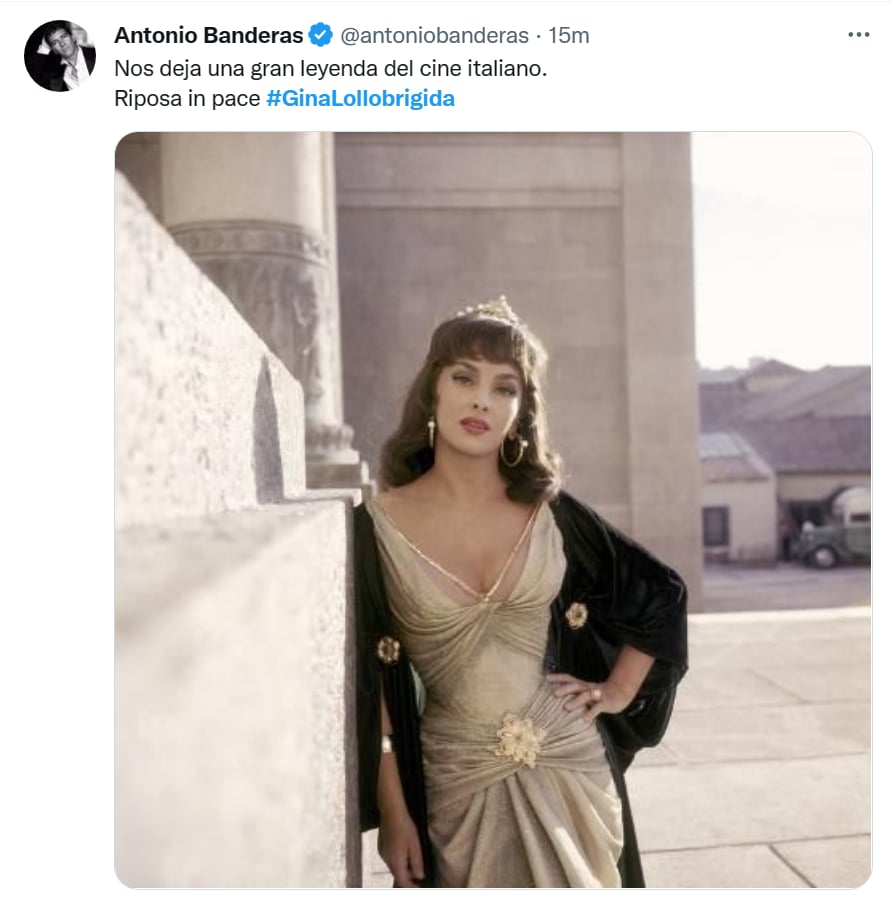The image size is (892, 907).
Task: Click the blue verified checkmark badge
Action: click(320, 35)
